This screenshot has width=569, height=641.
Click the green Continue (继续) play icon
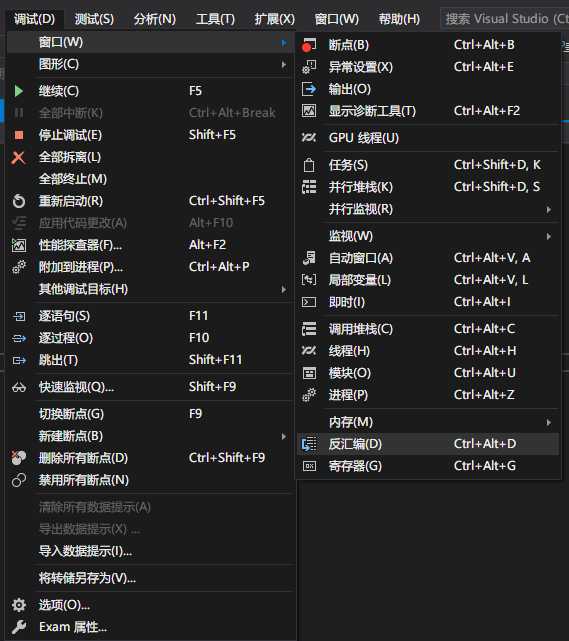tap(18, 91)
